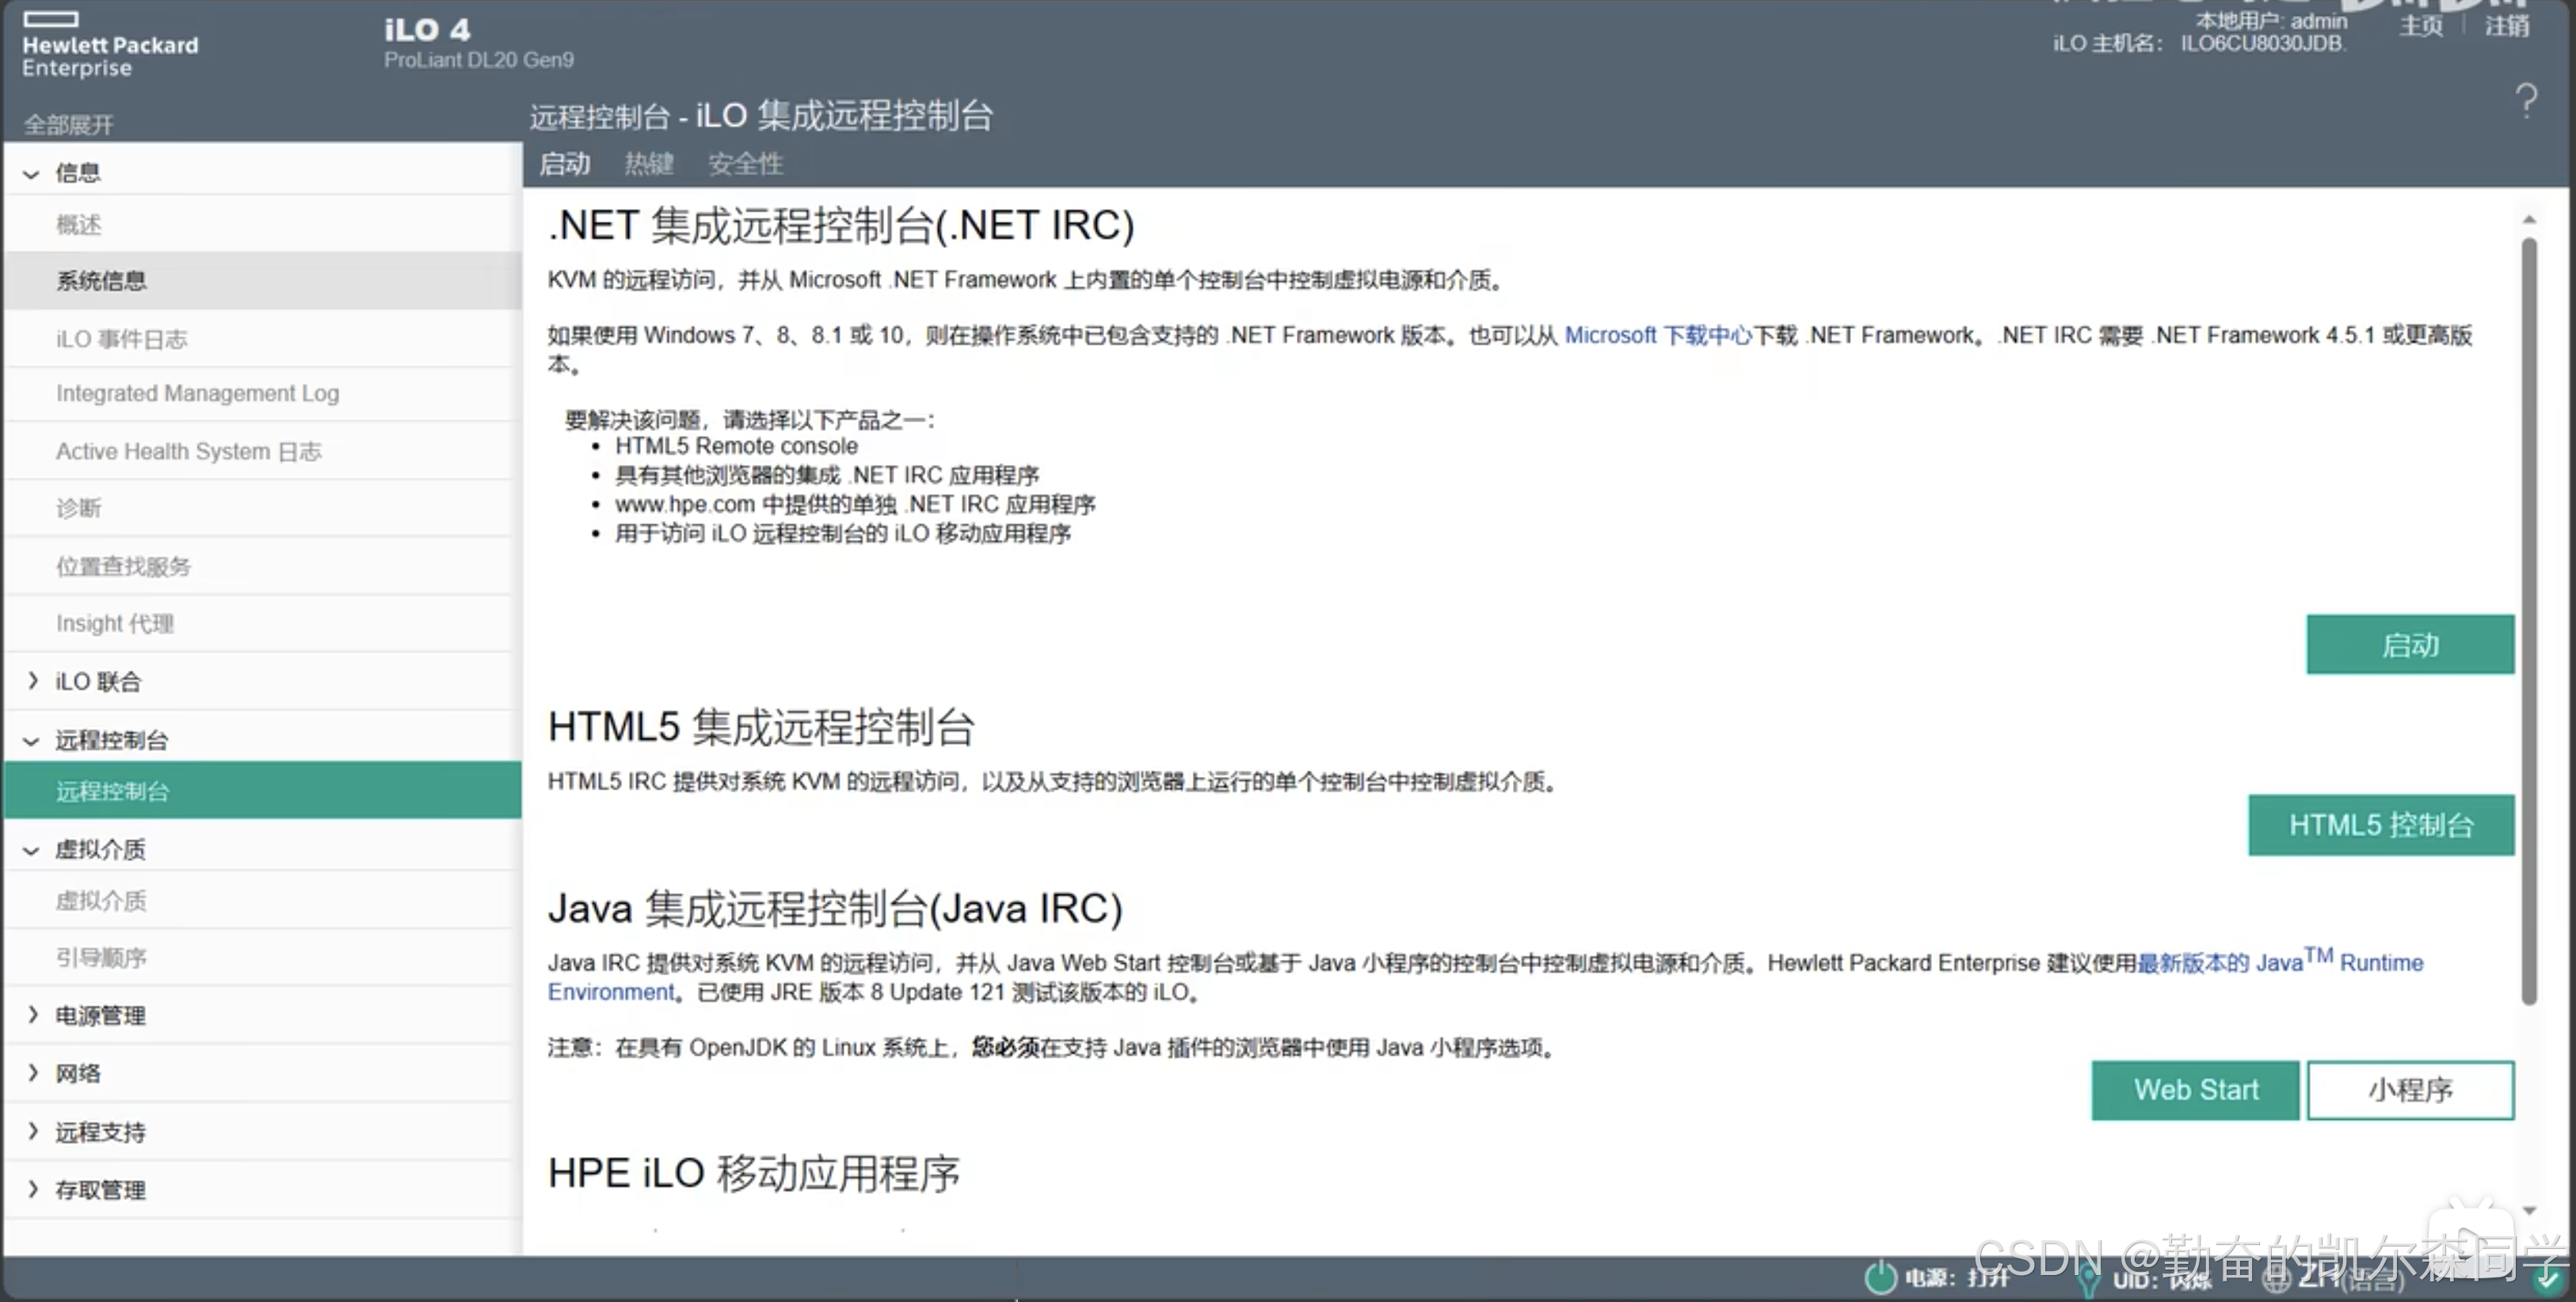Collapse the 虚拟介质 sidebar group
This screenshot has height=1302, width=2576.
[x=31, y=850]
